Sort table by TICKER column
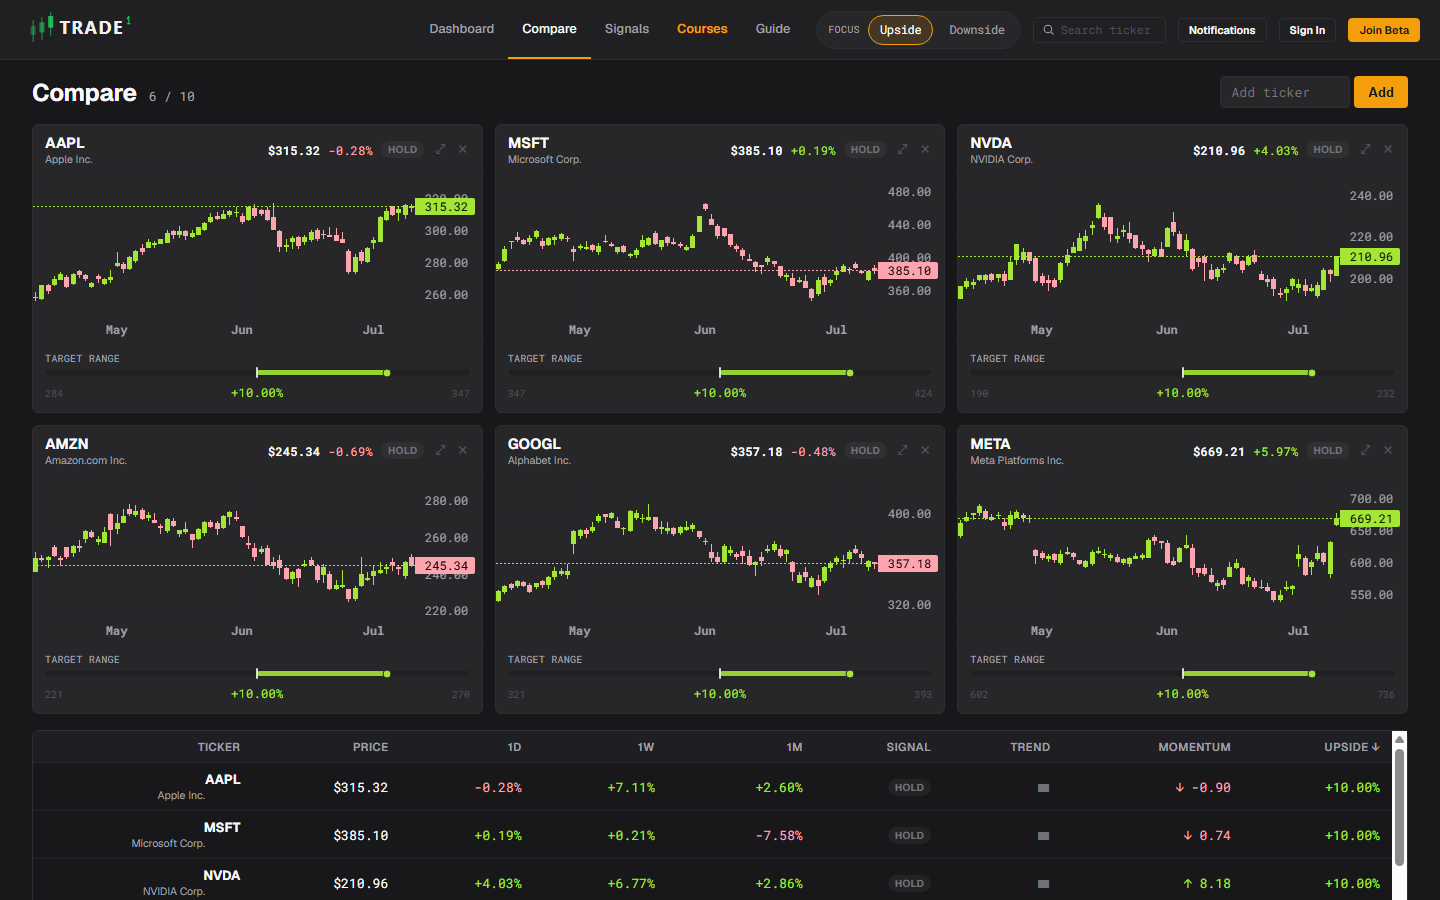1440x900 pixels. [x=219, y=747]
